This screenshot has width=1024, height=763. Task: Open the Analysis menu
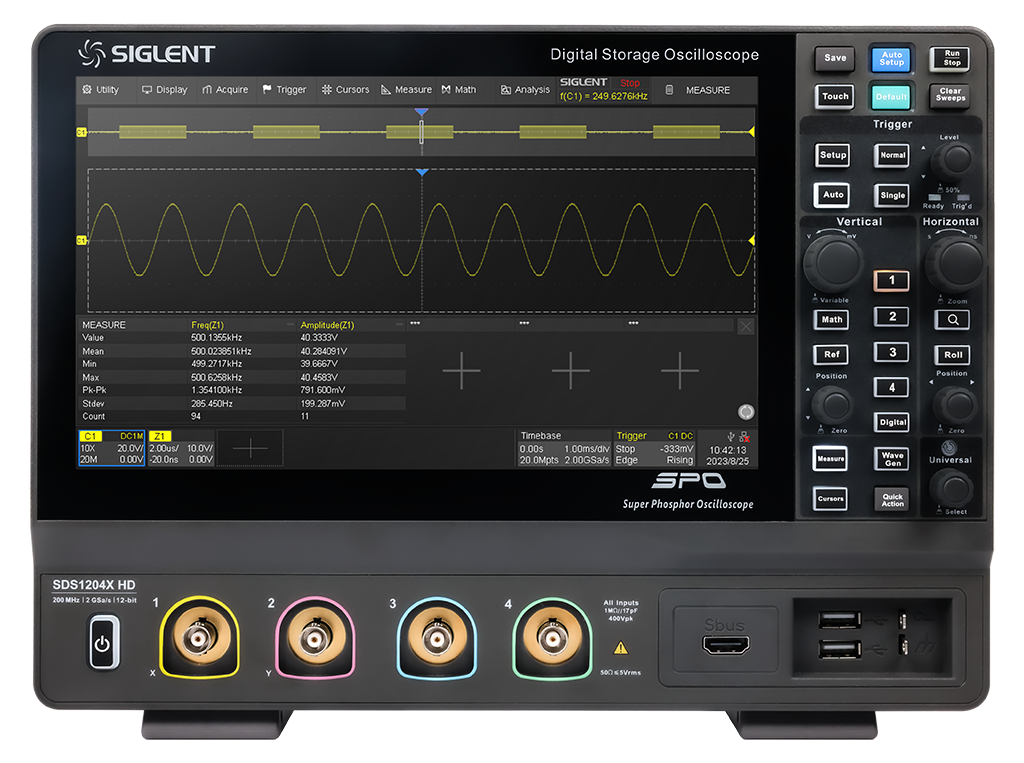point(525,89)
